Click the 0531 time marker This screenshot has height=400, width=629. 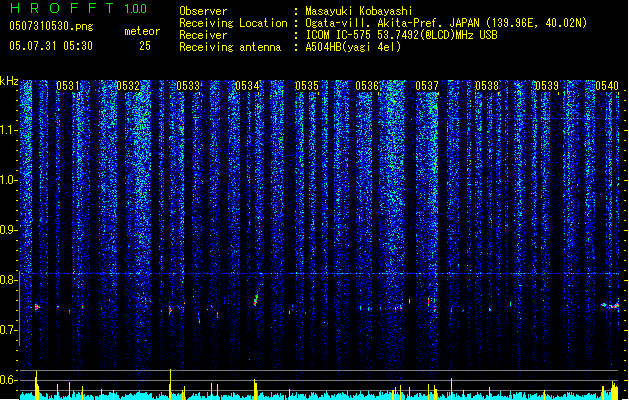(x=67, y=85)
